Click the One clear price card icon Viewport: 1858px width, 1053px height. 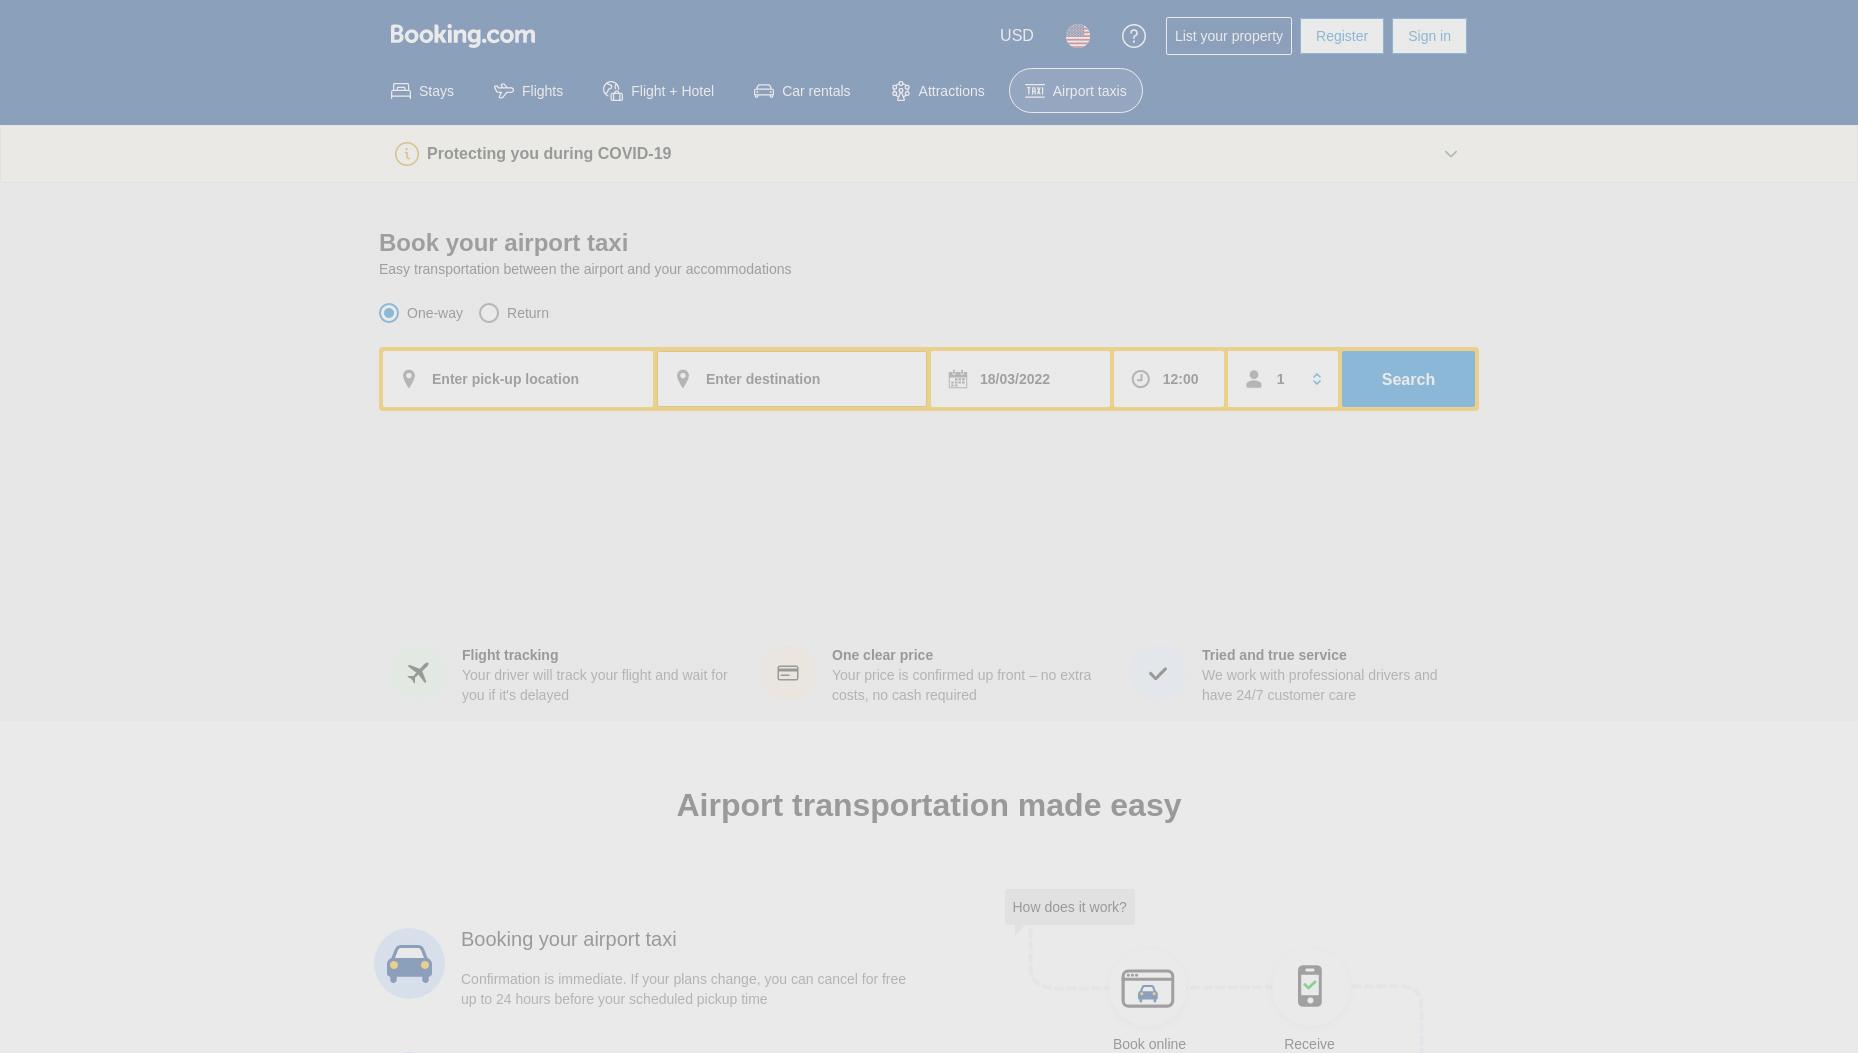[x=788, y=673]
